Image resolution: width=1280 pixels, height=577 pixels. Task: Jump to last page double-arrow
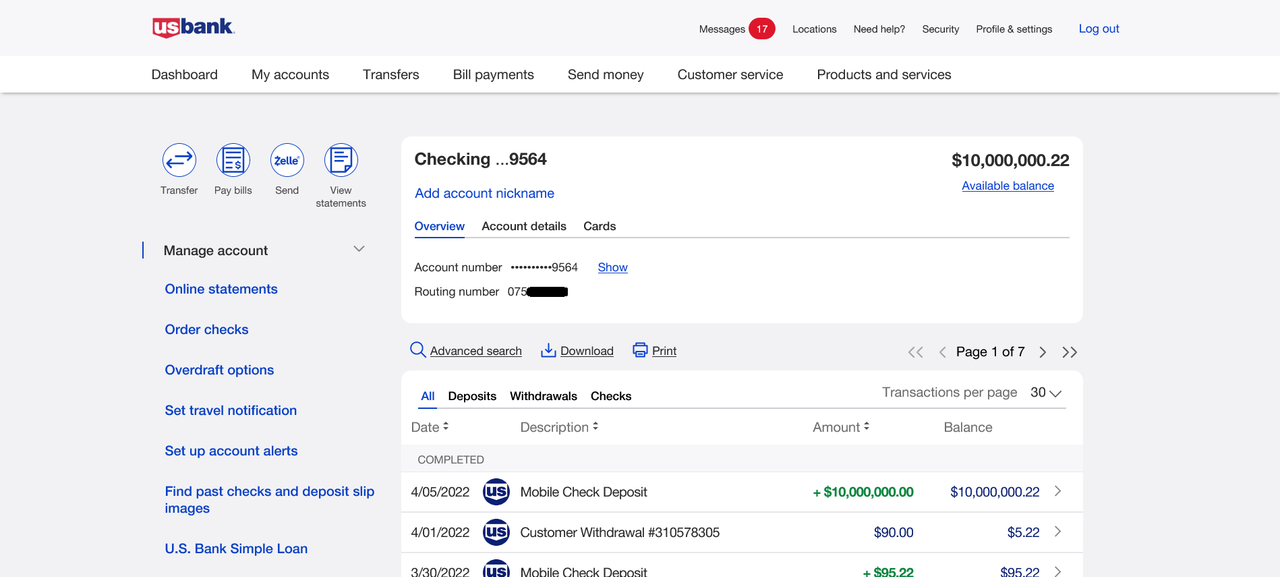pyautogui.click(x=1070, y=352)
